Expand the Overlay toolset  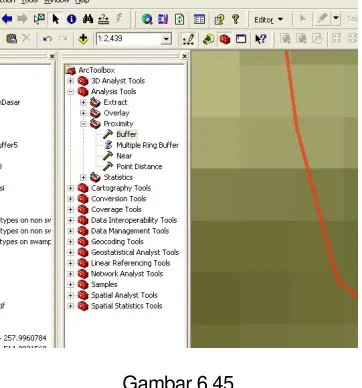coord(84,113)
